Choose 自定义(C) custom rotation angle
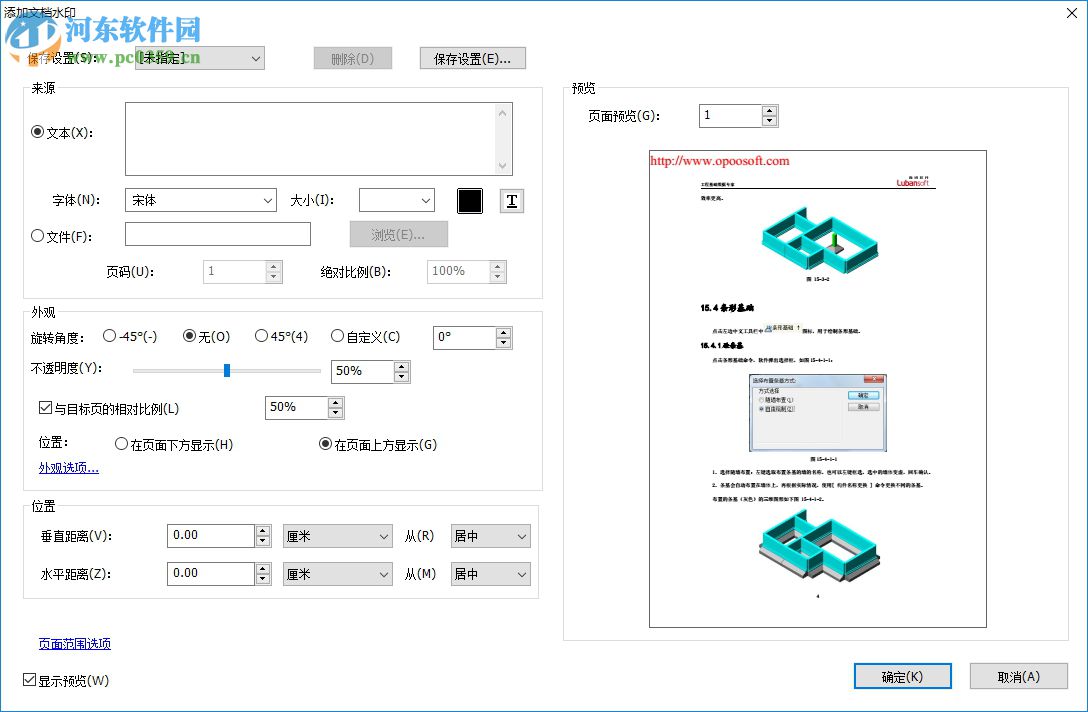Viewport: 1088px width, 712px height. pos(337,336)
